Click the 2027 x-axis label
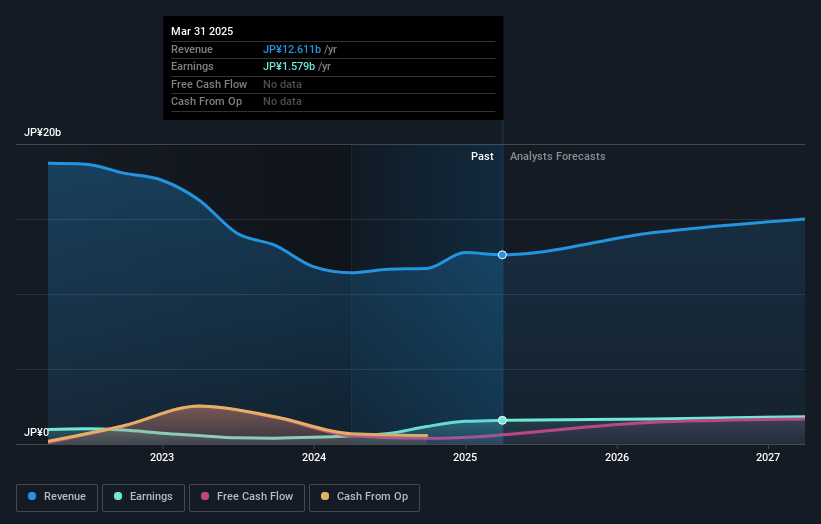This screenshot has height=524, width=821. (768, 458)
